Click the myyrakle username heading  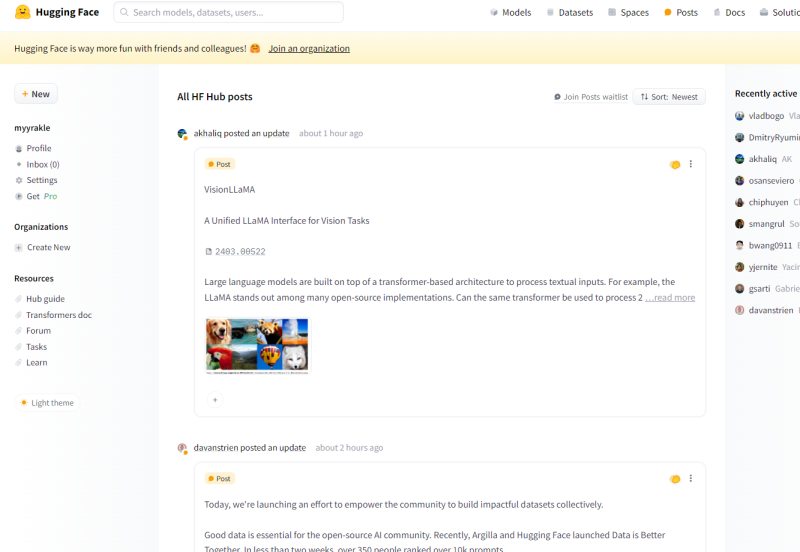[x=32, y=128]
